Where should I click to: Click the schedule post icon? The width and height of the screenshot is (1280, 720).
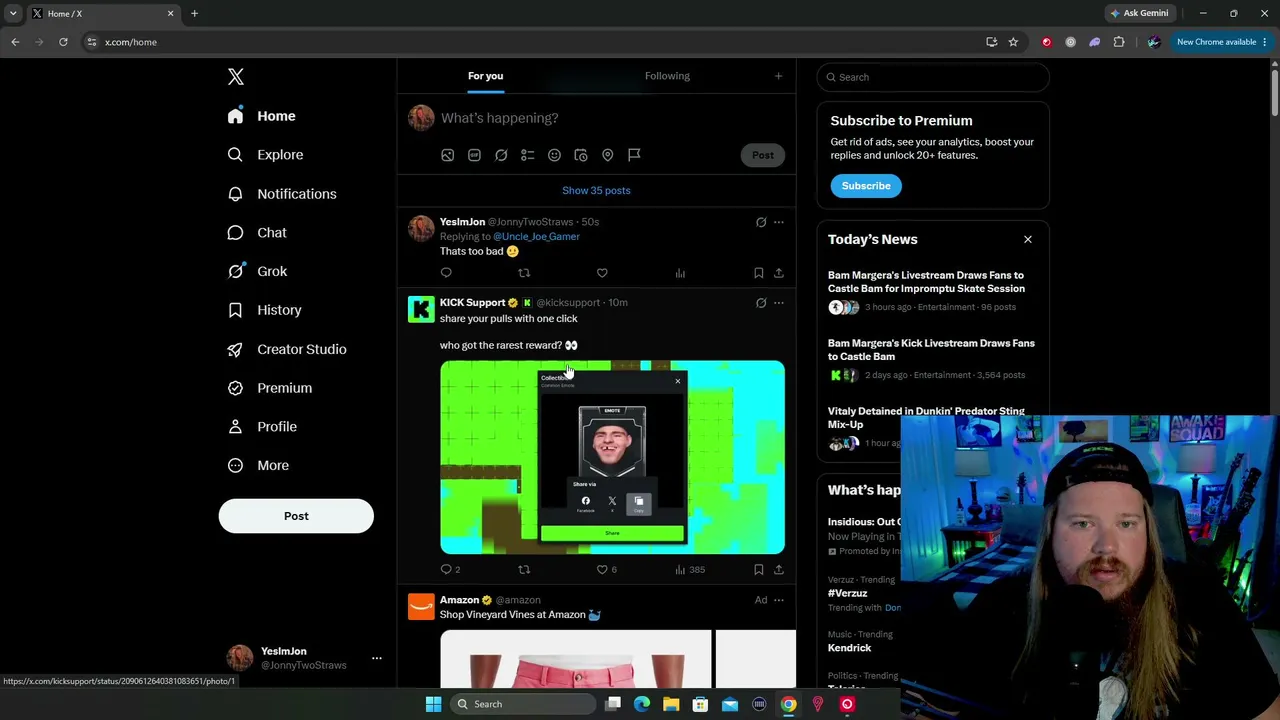(x=581, y=155)
